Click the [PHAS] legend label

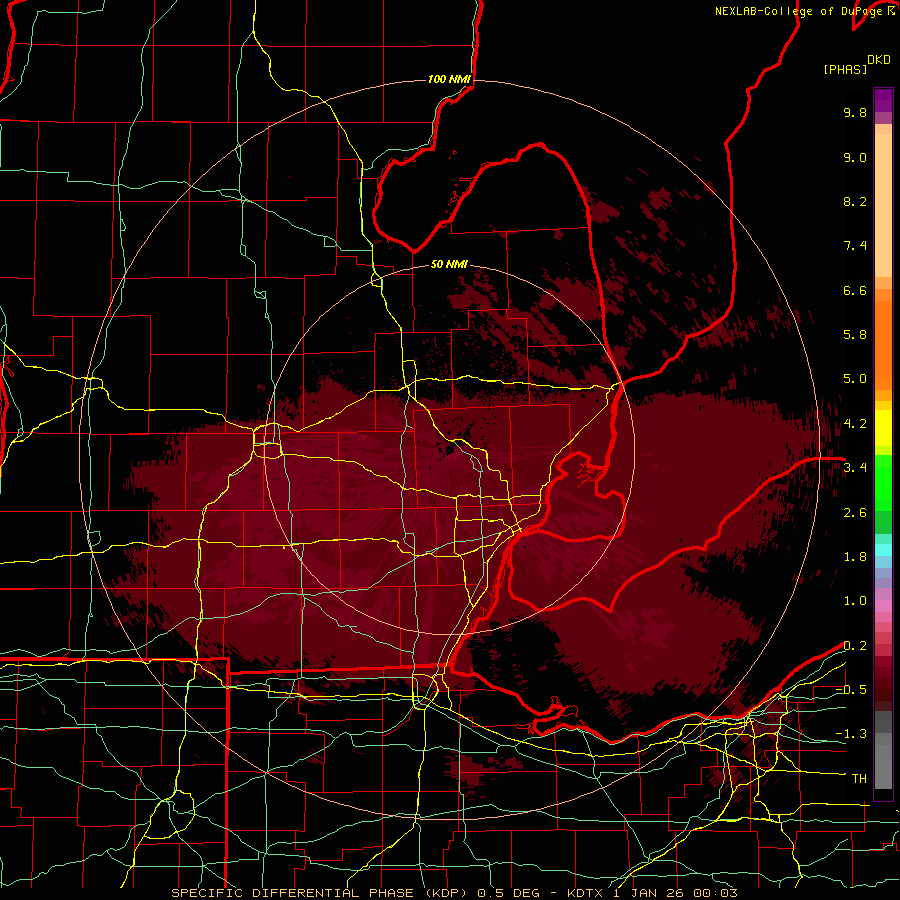[x=845, y=69]
